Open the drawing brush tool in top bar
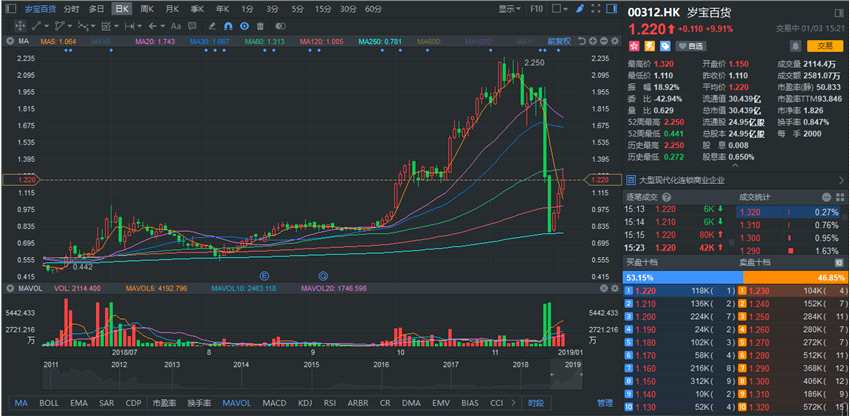 tap(580, 9)
